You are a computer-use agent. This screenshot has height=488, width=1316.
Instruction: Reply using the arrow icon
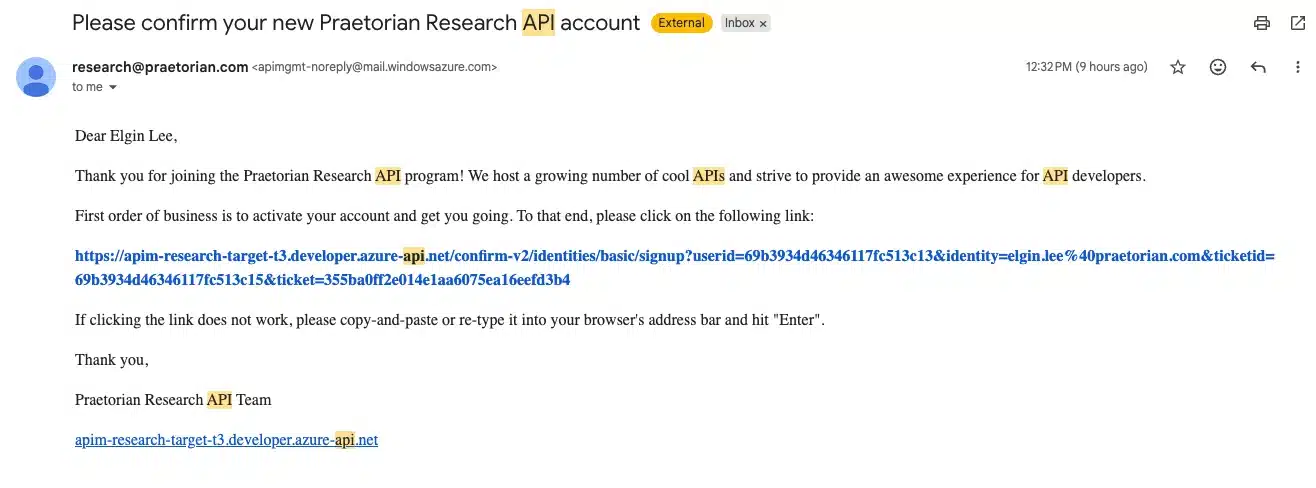(x=1258, y=67)
